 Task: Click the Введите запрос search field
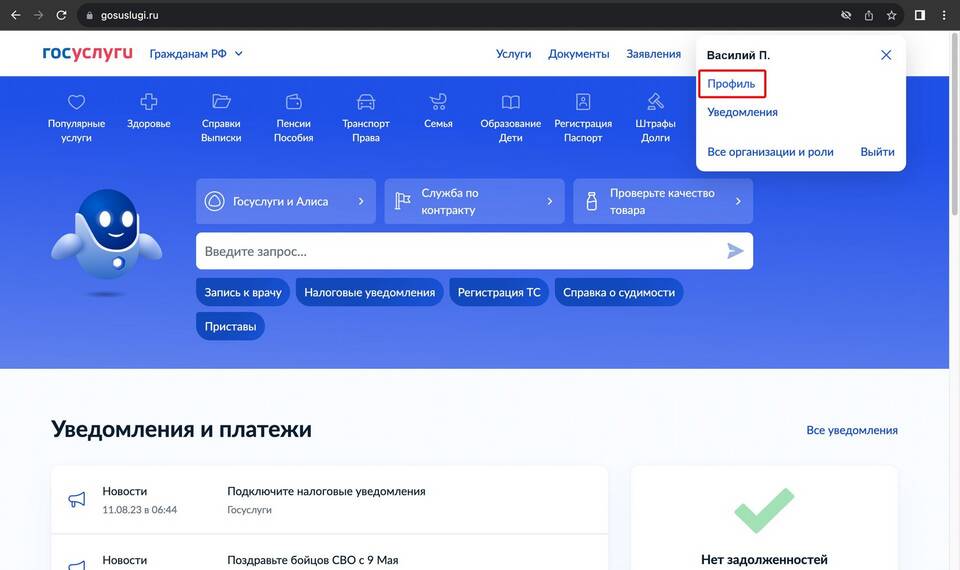point(460,251)
